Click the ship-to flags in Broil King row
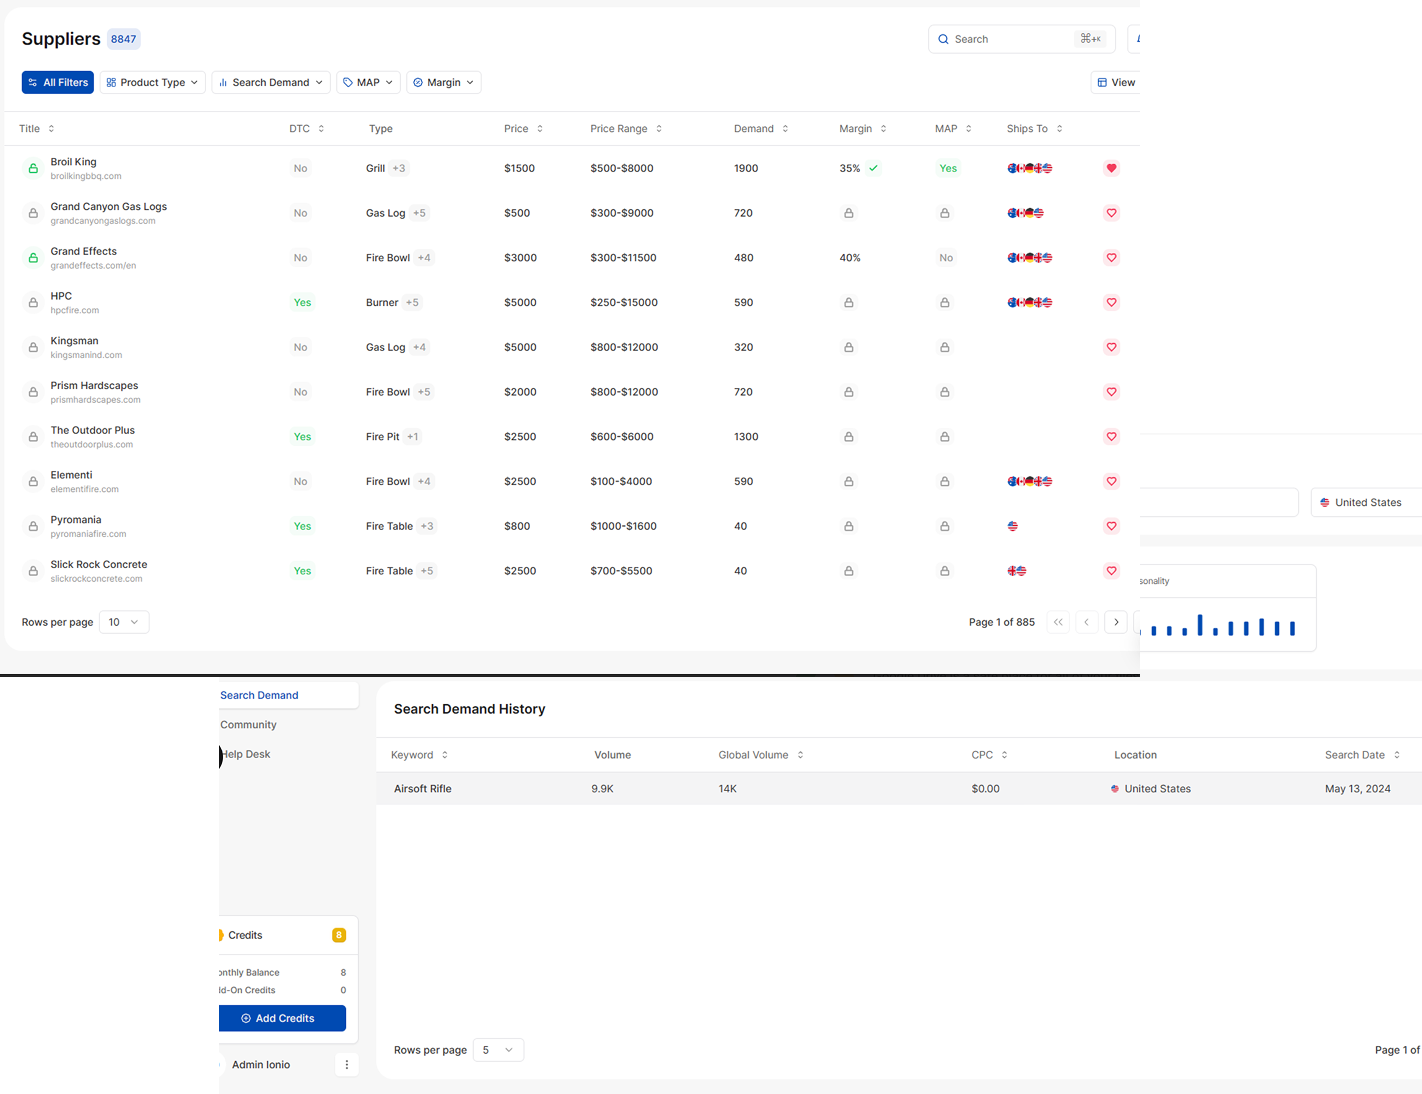The height and width of the screenshot is (1094, 1422). coord(1030,168)
